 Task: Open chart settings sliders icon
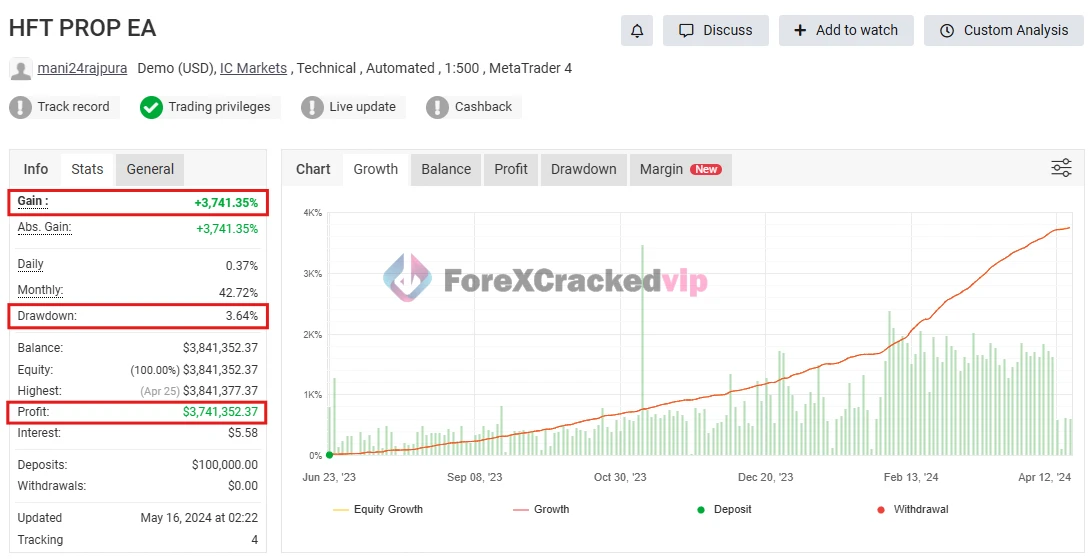(1061, 168)
